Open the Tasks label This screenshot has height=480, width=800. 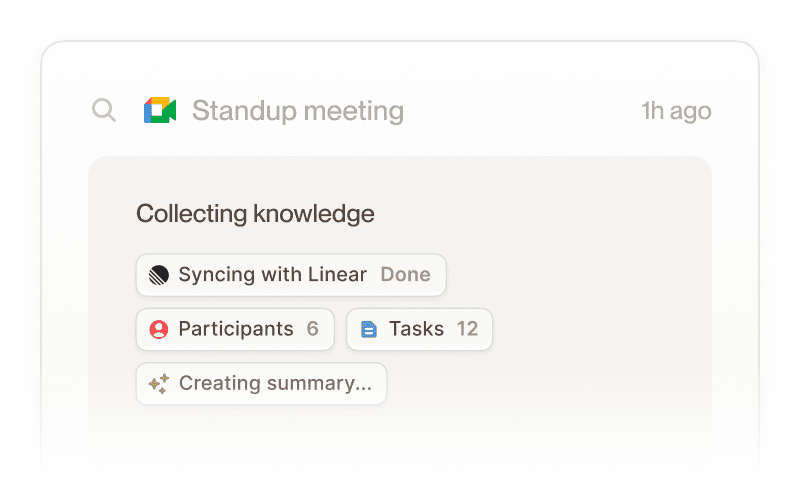[416, 329]
